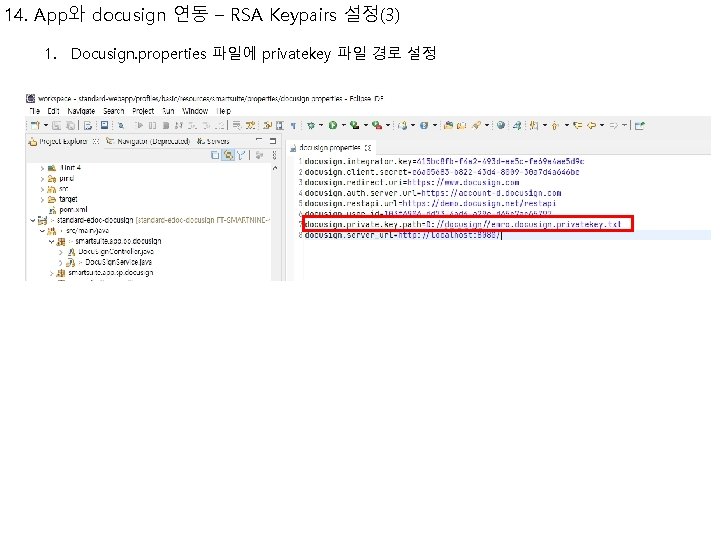Collapse the standard-edoc-docusign project
720x540 pixels.
point(33,220)
